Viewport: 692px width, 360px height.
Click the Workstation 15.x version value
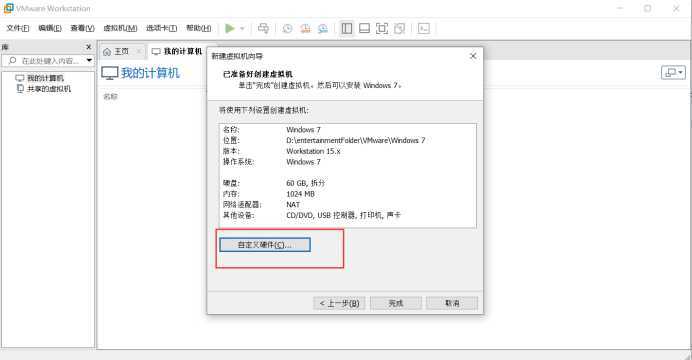(313, 151)
